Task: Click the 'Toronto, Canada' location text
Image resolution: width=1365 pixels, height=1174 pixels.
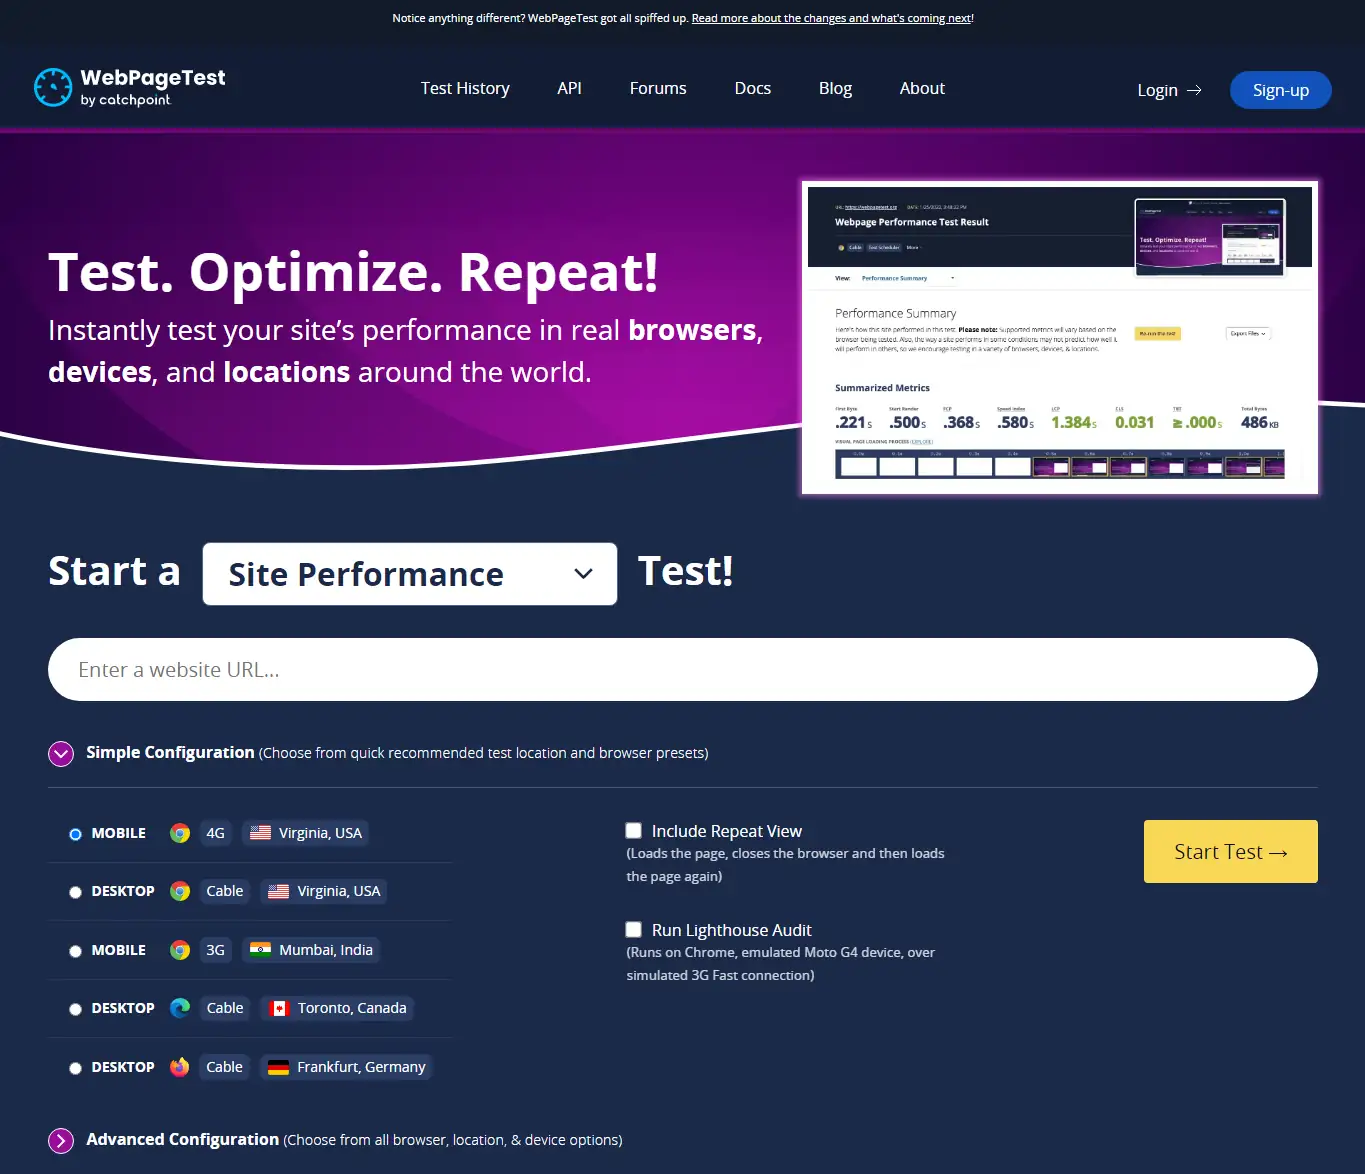Action: point(352,1008)
